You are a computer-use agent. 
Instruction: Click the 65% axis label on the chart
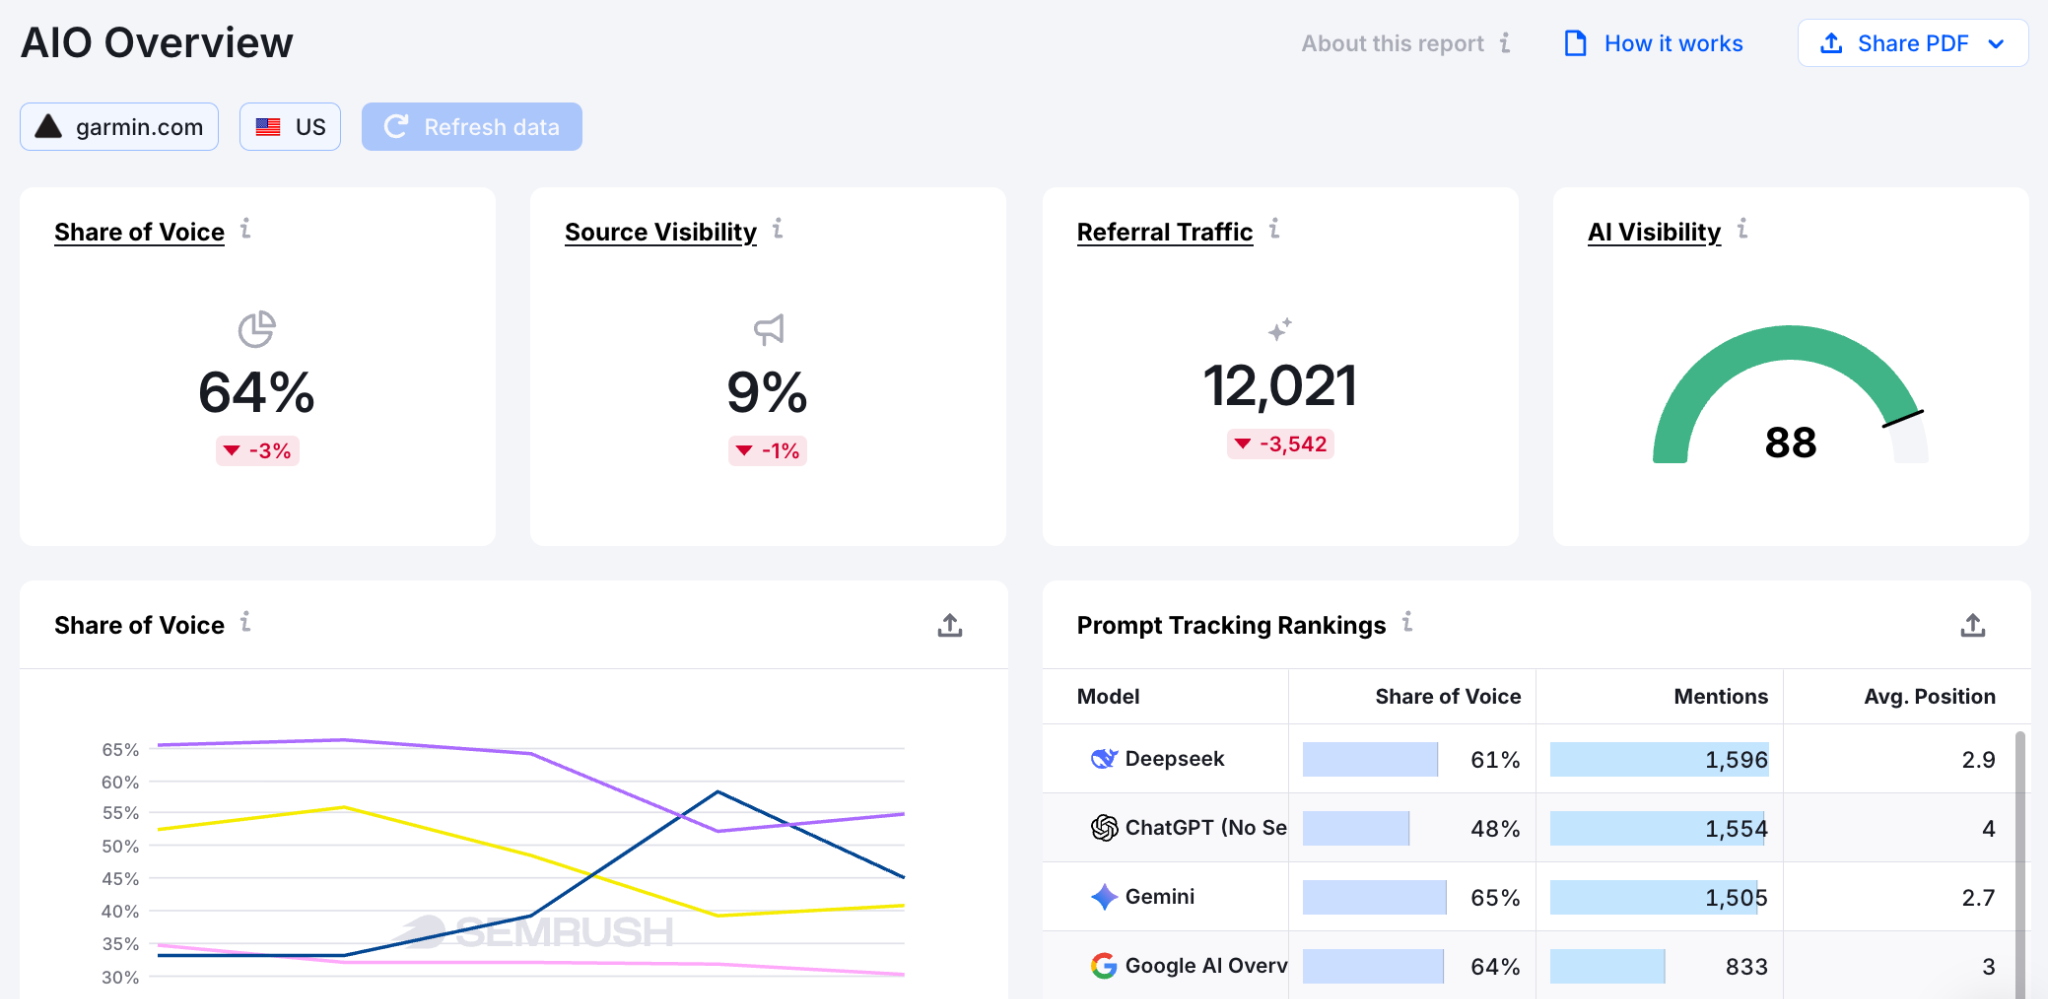click(x=120, y=749)
